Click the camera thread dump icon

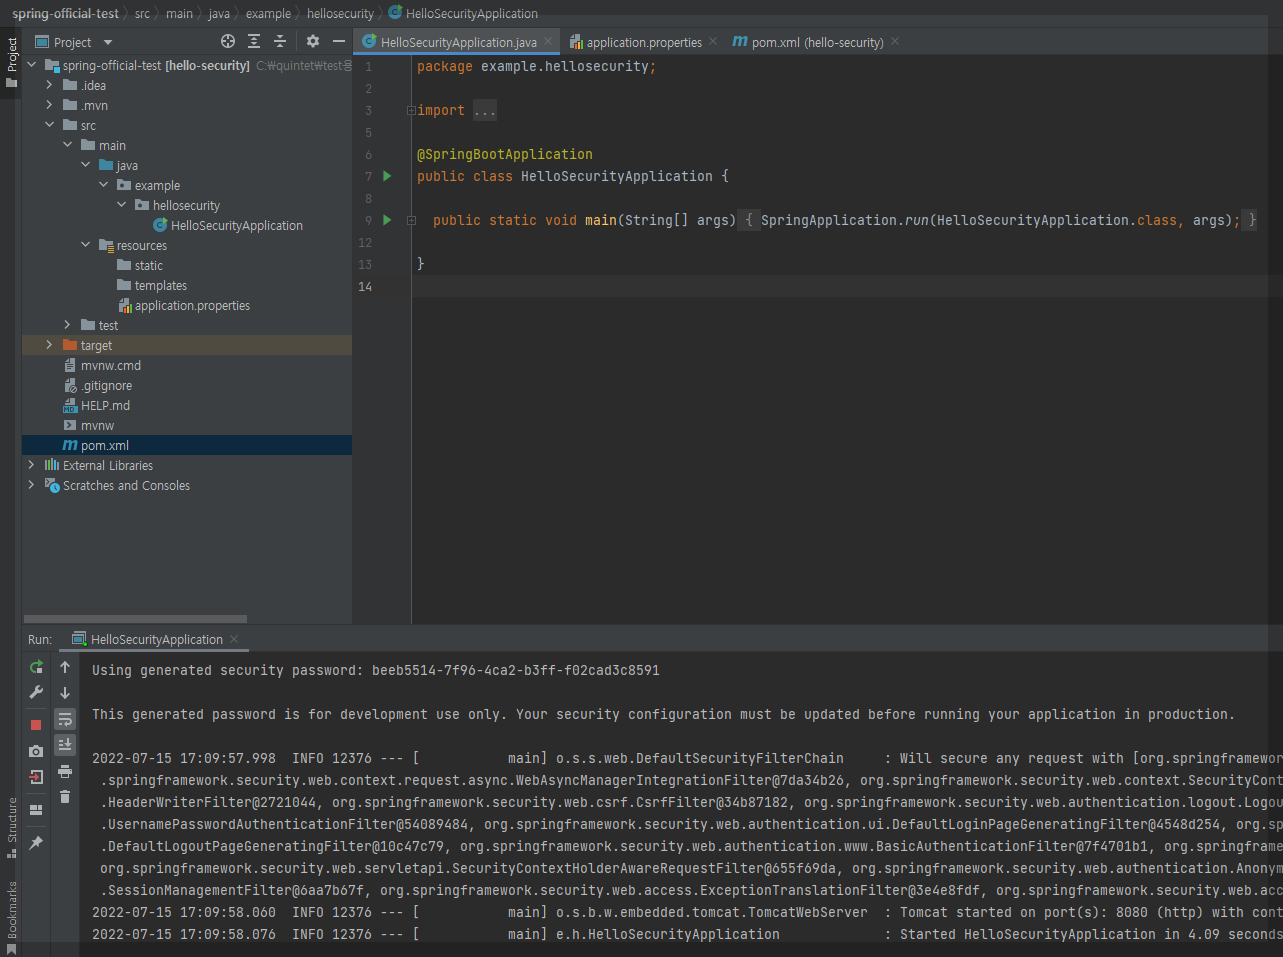[x=36, y=750]
